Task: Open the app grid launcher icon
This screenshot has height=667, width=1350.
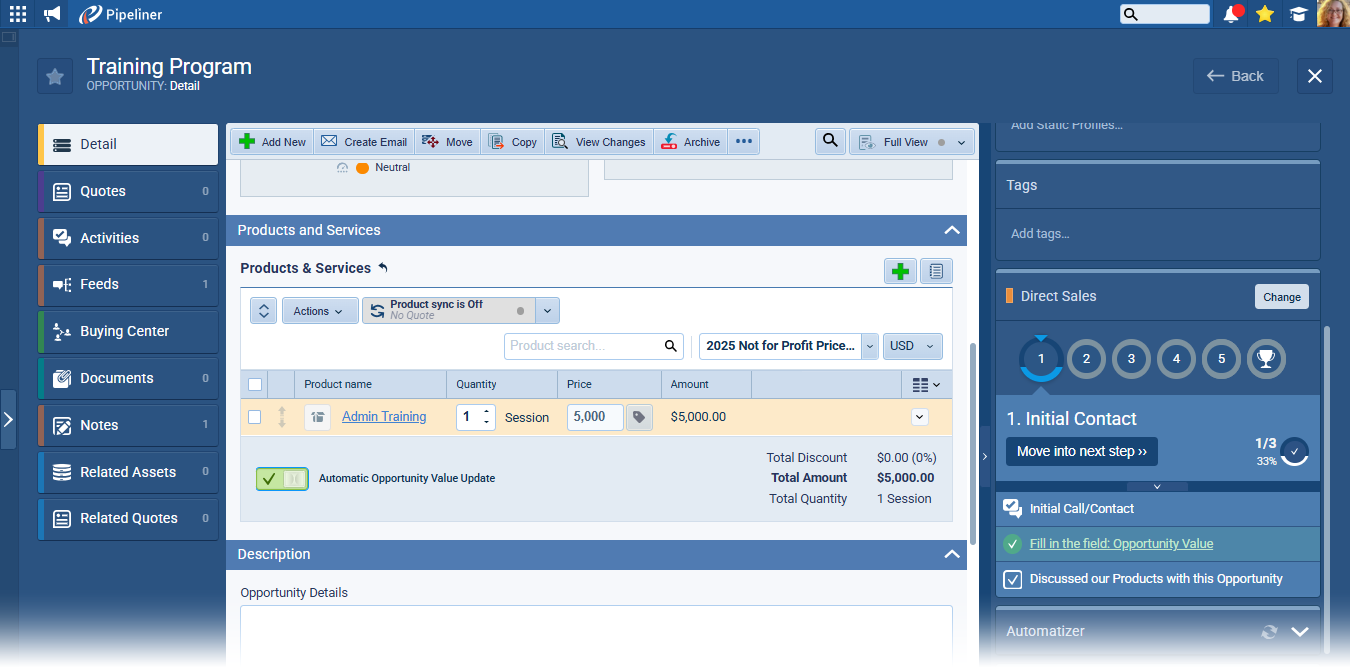Action: 18,14
